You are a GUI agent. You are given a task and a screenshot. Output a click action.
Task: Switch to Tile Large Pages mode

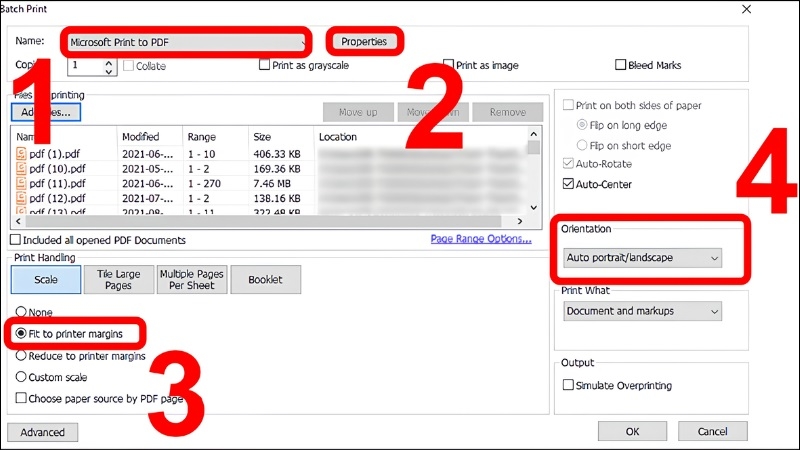(x=118, y=280)
